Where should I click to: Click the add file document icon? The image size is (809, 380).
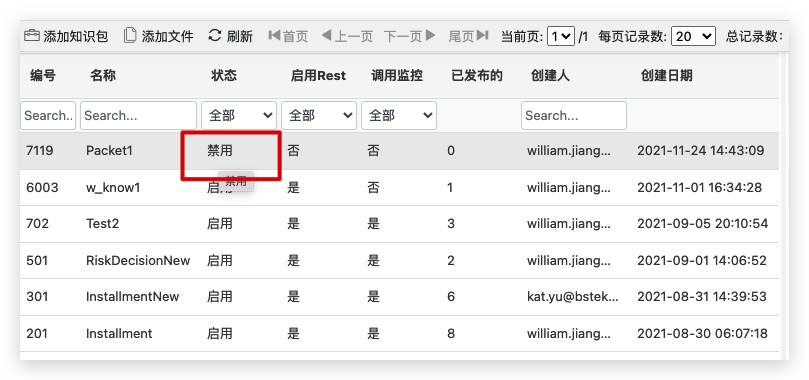(130, 36)
